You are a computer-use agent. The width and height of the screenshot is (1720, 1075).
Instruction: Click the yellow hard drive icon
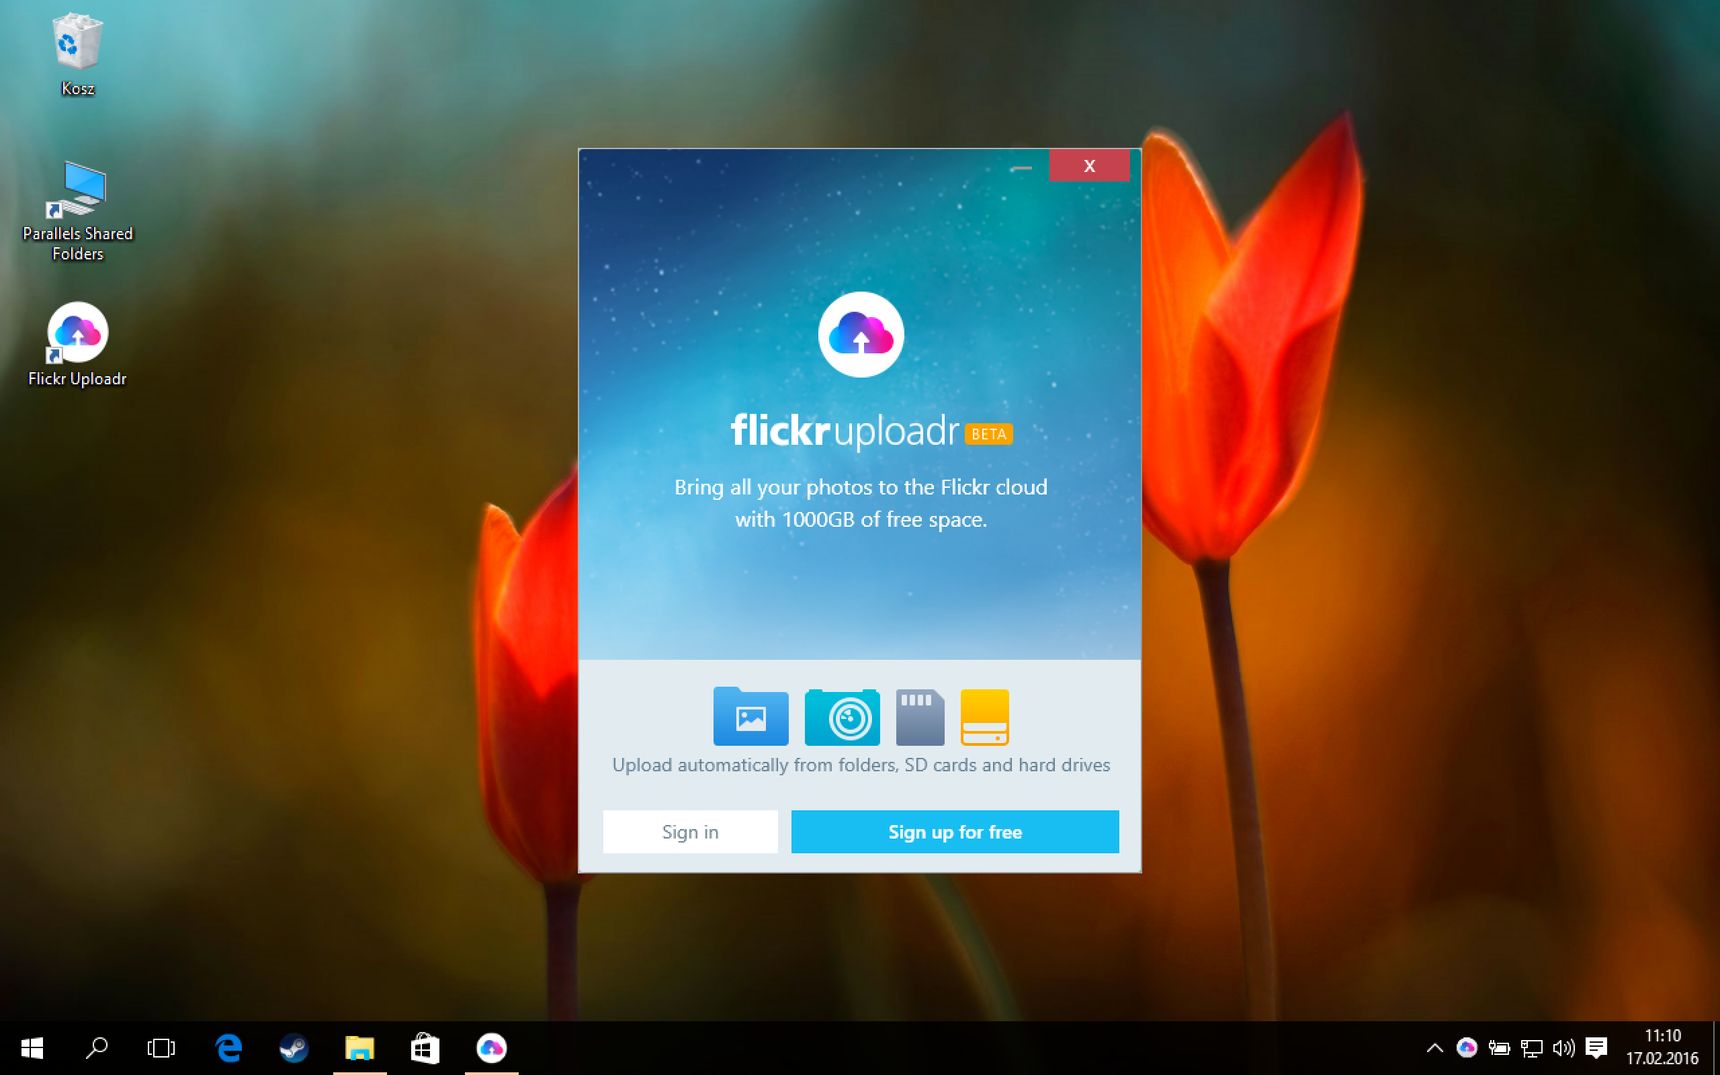[985, 717]
